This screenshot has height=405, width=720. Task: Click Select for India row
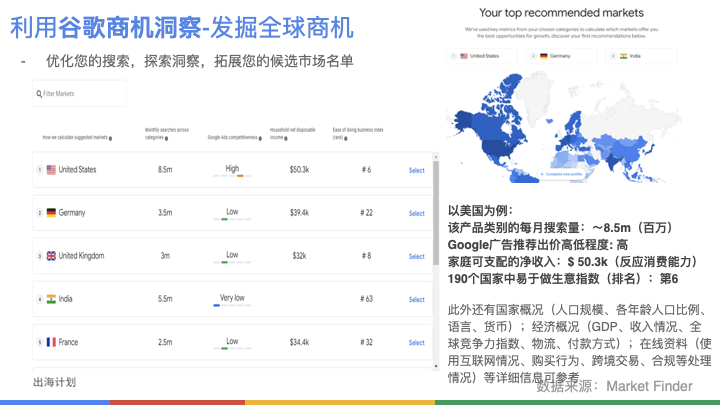click(x=416, y=300)
